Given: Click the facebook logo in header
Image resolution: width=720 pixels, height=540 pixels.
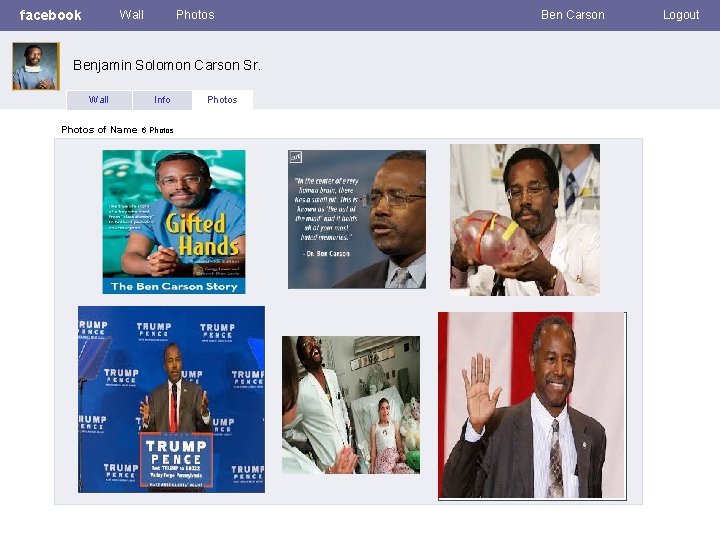Looking at the screenshot, I should point(51,15).
